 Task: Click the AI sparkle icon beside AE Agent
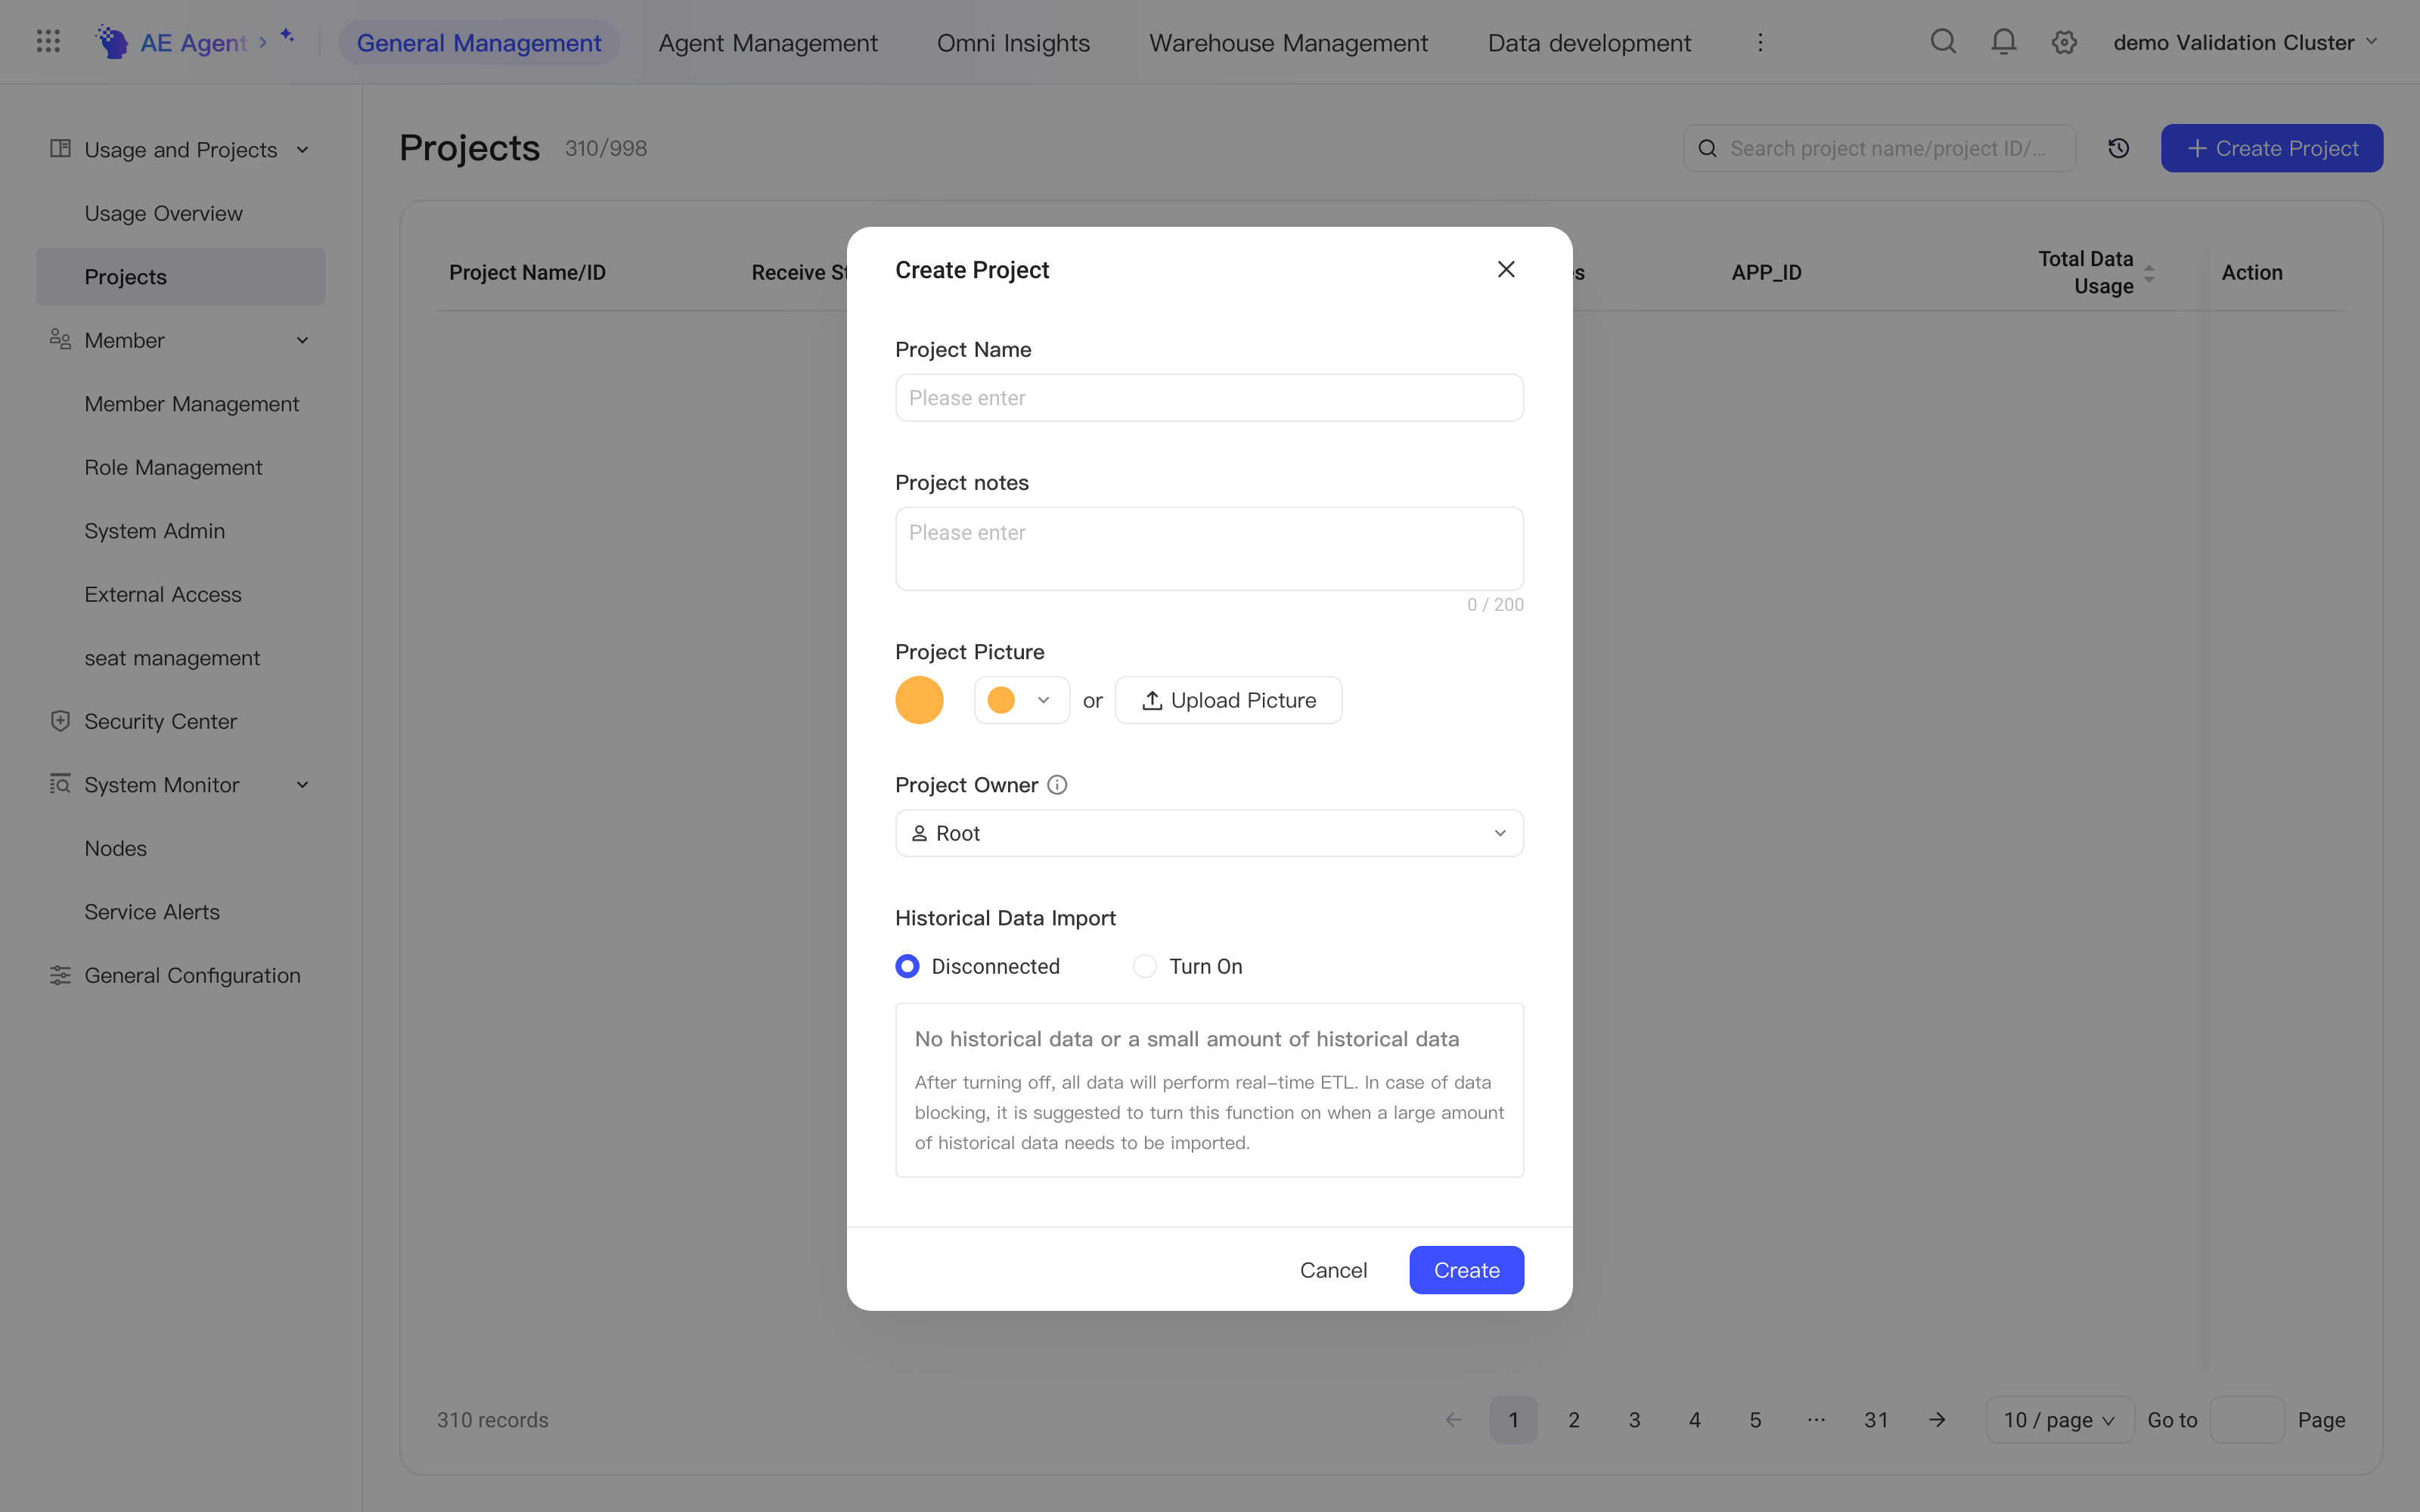[x=287, y=36]
